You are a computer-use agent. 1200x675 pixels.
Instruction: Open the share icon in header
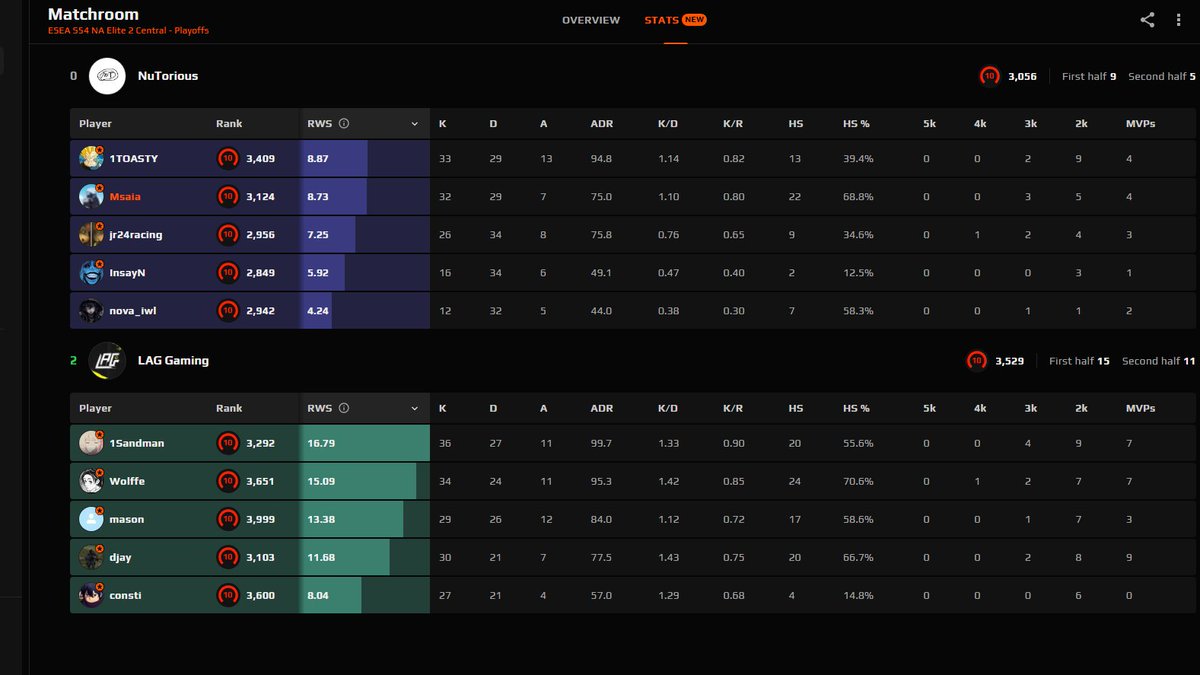1147,20
